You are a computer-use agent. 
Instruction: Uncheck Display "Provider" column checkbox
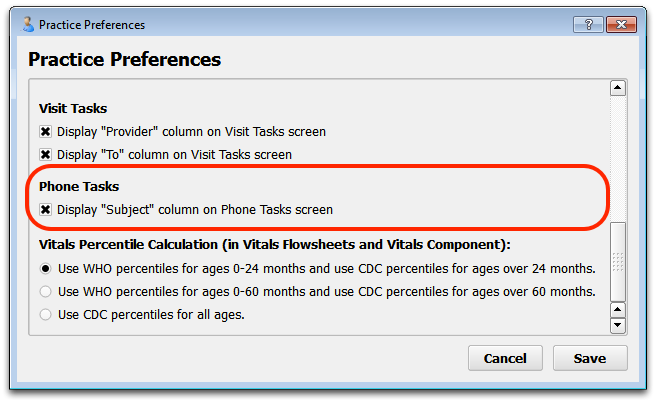[x=46, y=132]
